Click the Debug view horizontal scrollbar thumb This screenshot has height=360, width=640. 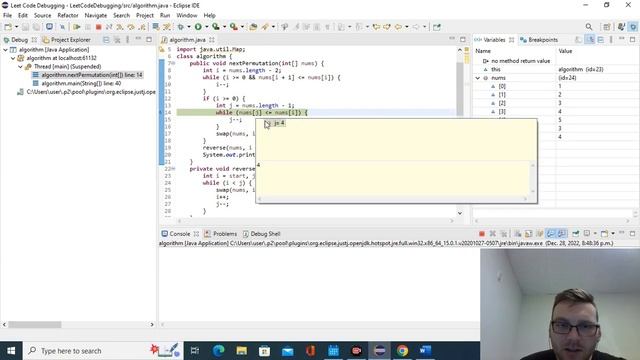click(x=35, y=325)
